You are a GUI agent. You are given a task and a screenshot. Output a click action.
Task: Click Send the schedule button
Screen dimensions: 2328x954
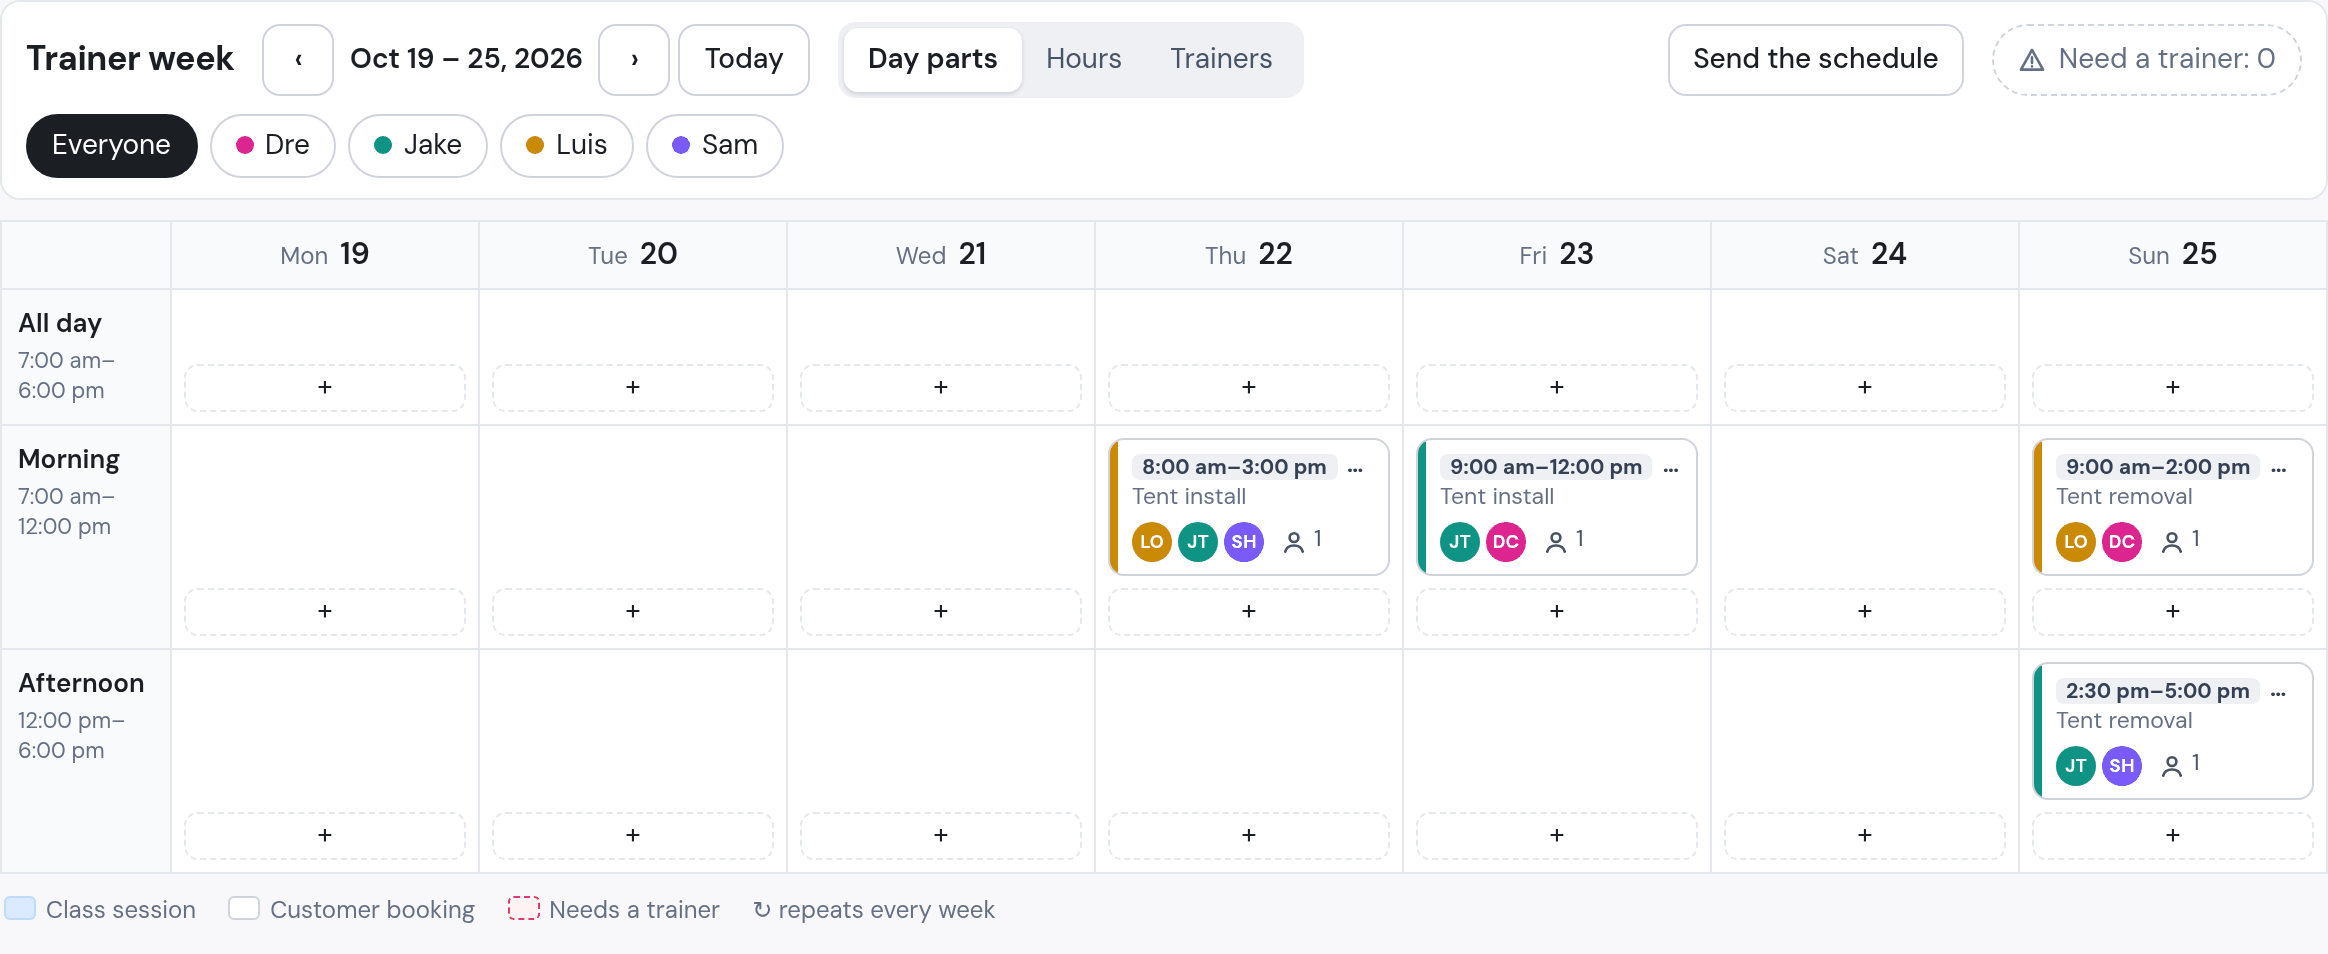click(1816, 60)
